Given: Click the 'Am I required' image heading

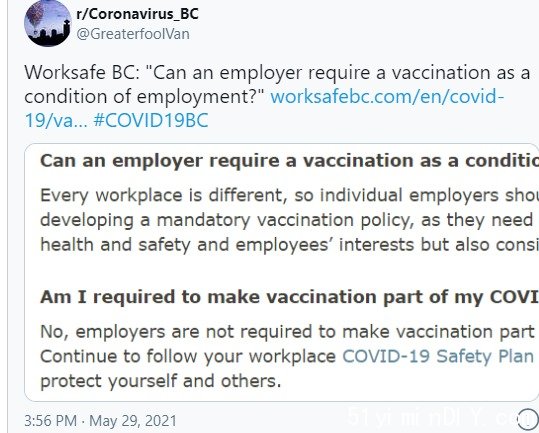Looking at the screenshot, I should coord(289,297).
